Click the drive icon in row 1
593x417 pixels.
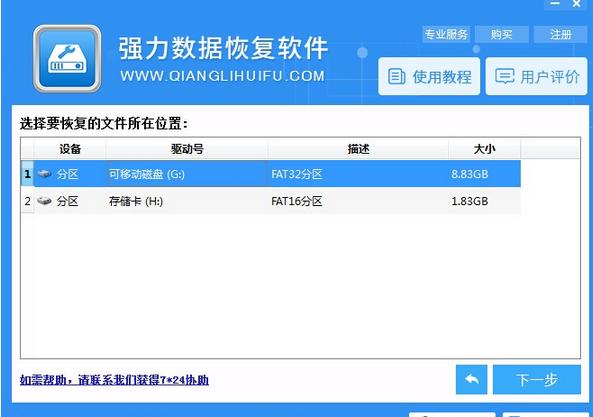(45, 174)
